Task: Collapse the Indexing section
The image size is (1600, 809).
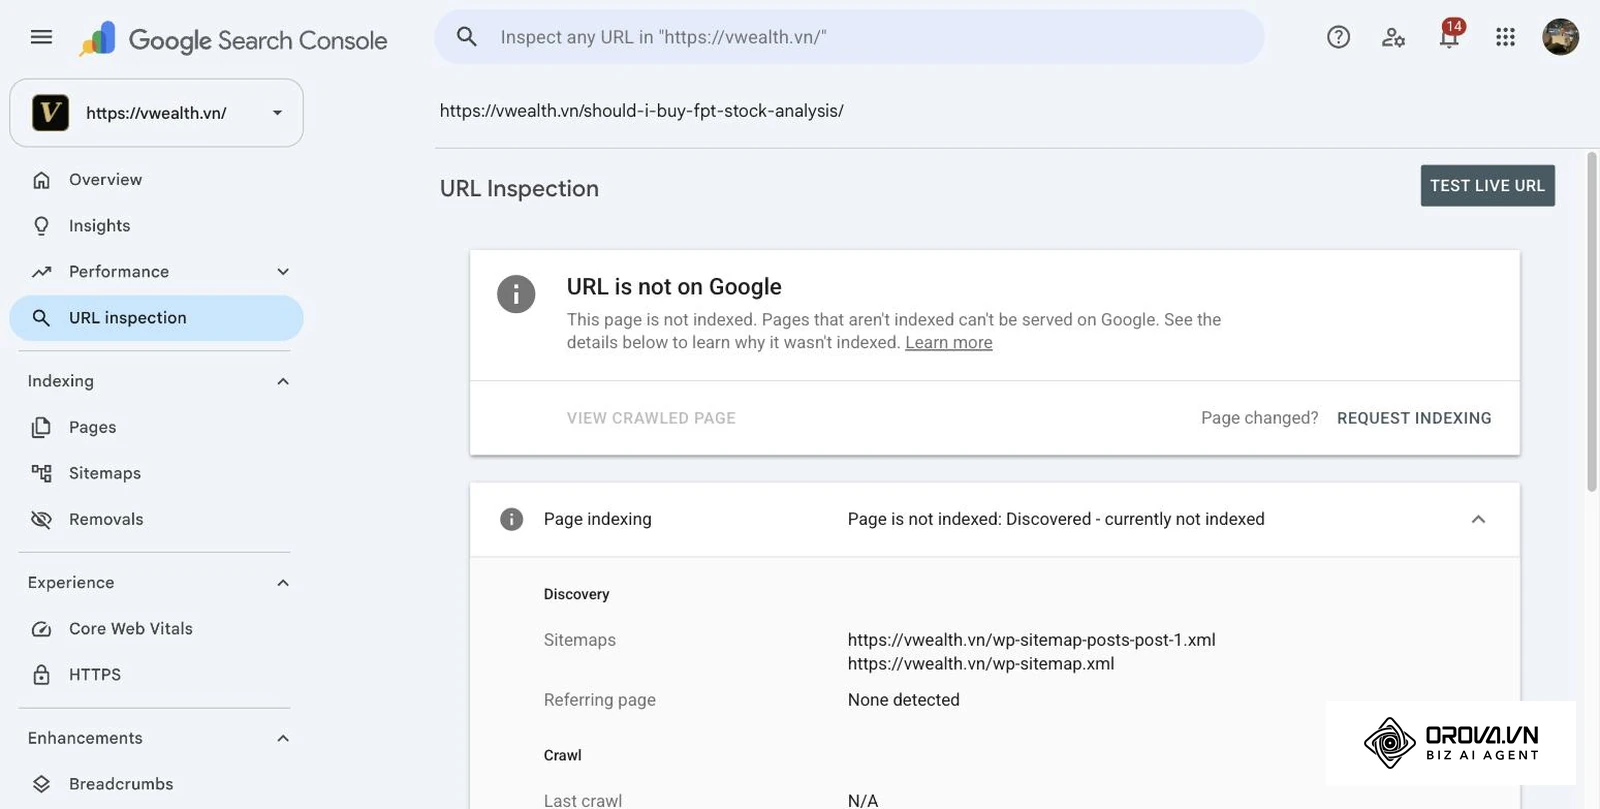Action: coord(283,381)
